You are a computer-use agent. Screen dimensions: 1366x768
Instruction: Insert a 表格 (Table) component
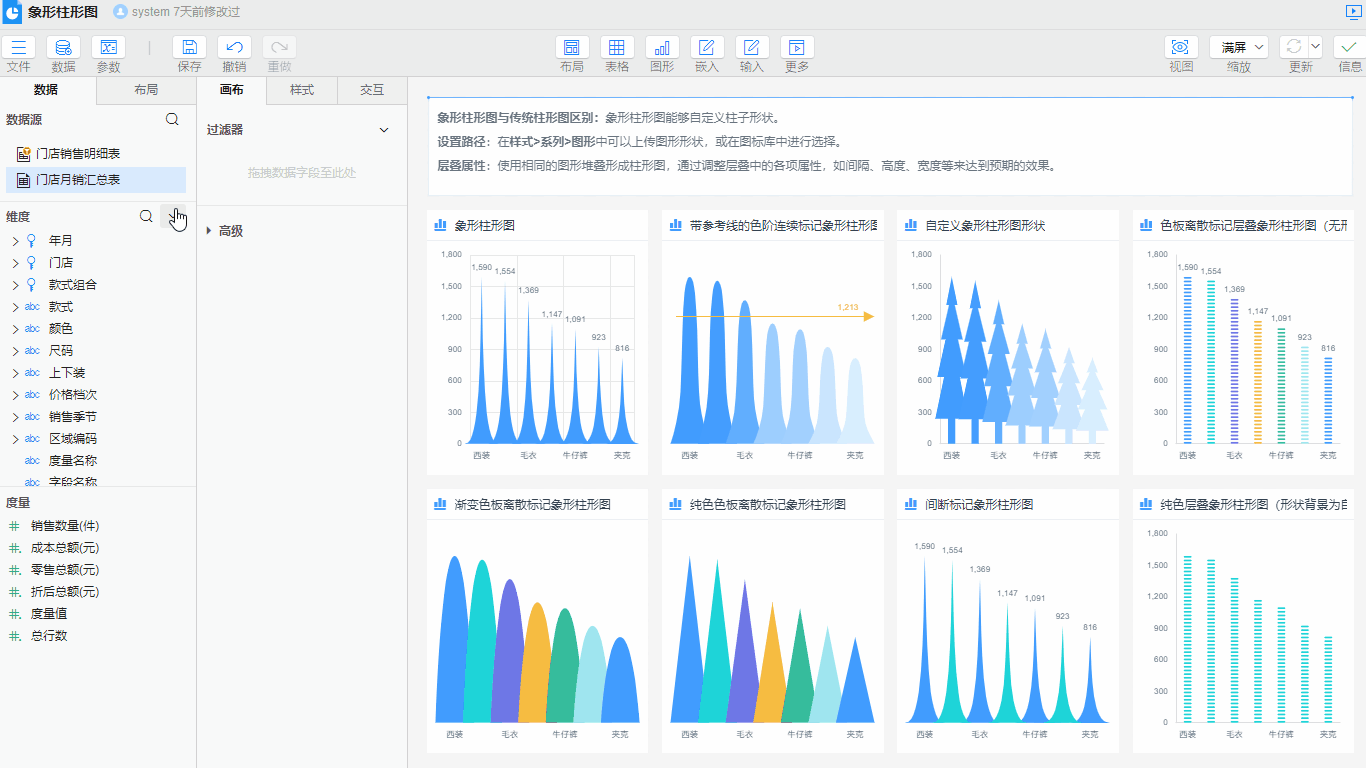[x=617, y=48]
